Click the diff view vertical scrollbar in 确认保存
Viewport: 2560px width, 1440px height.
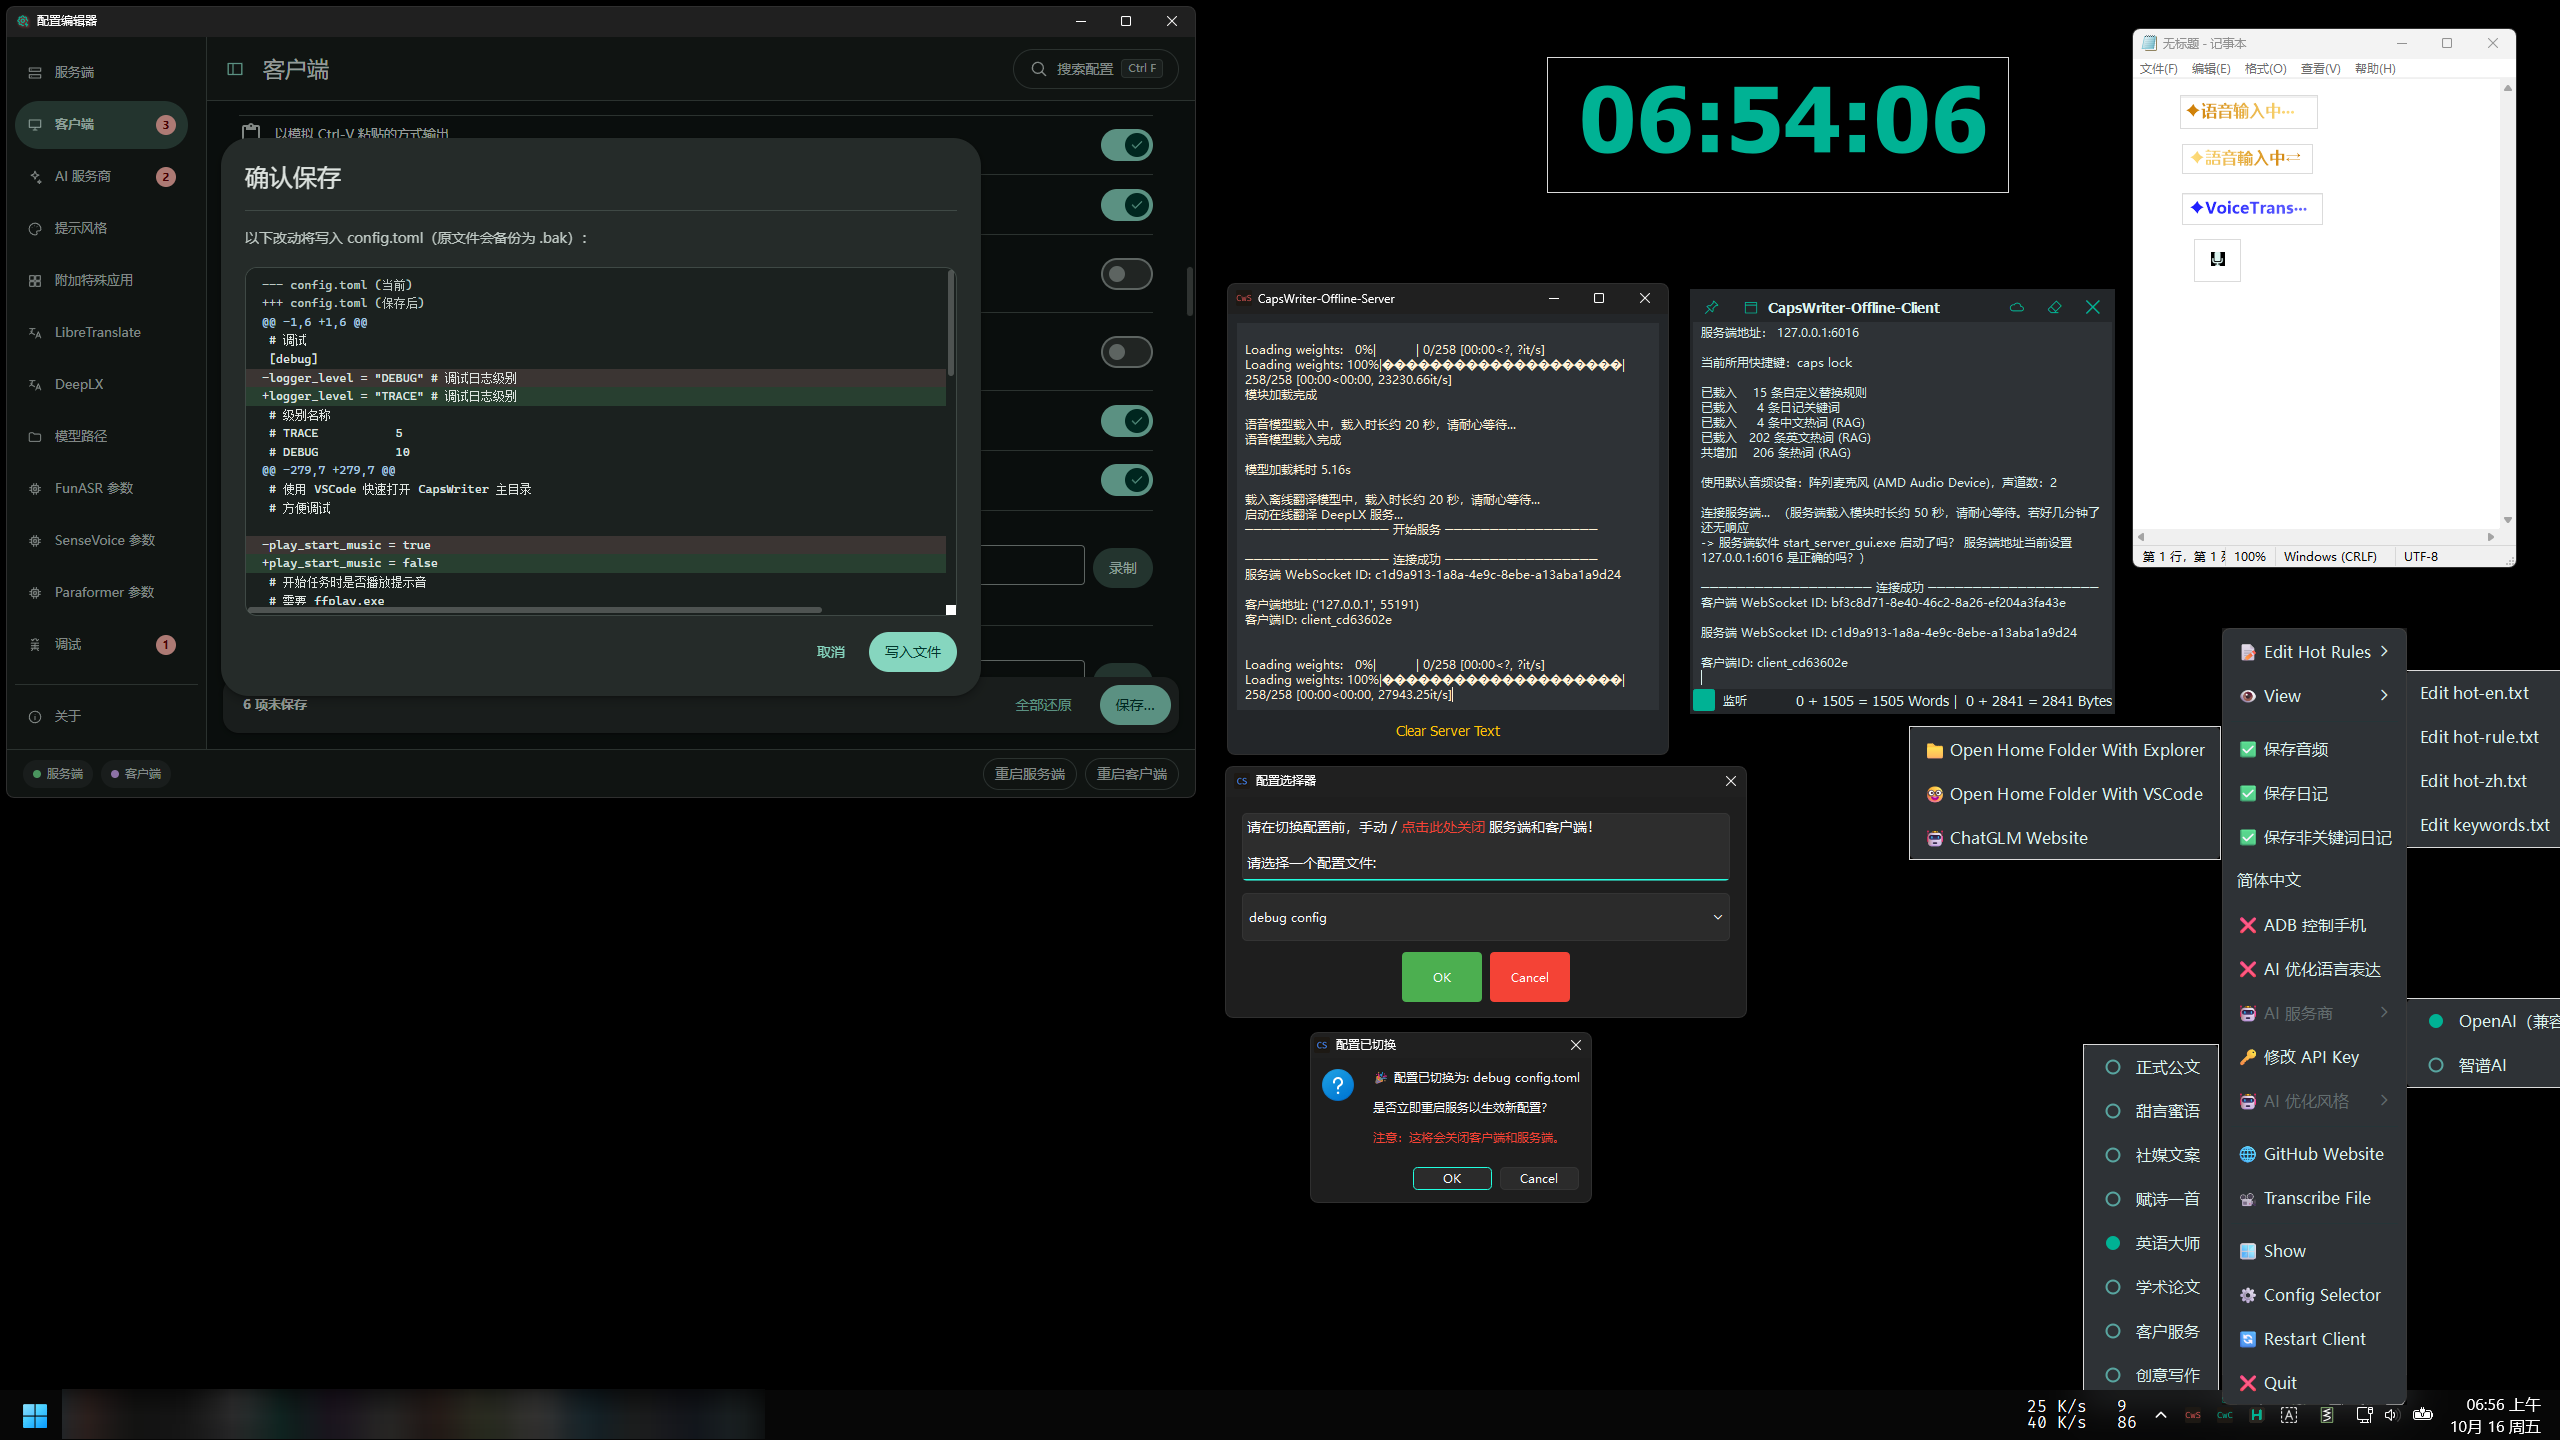[x=950, y=323]
